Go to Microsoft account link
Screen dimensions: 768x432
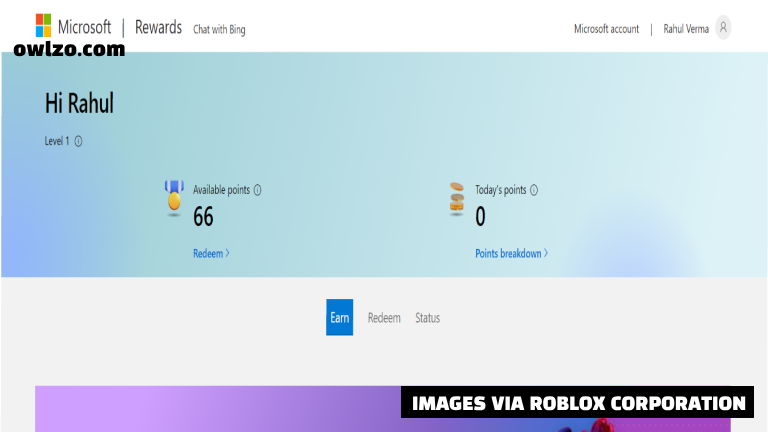pos(606,29)
